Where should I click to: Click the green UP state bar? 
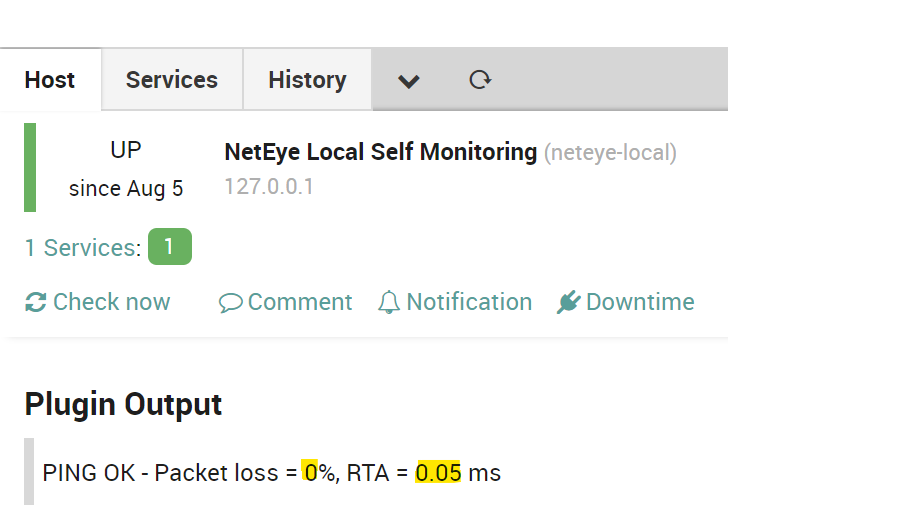(x=30, y=167)
